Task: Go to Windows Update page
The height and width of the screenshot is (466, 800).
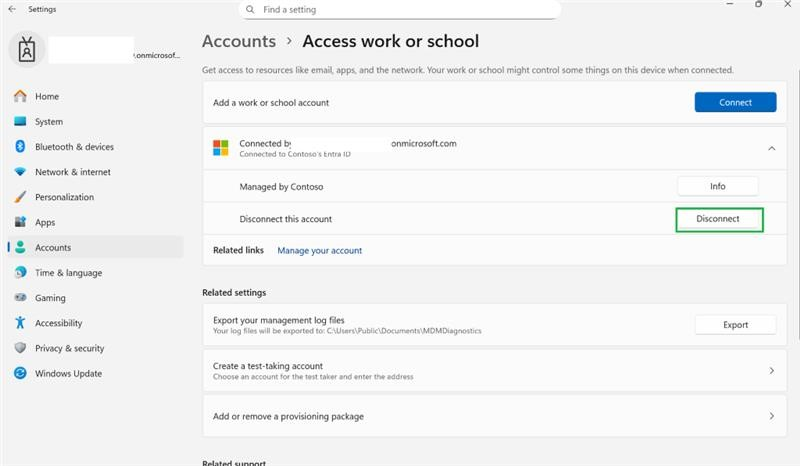Action: tap(93, 373)
